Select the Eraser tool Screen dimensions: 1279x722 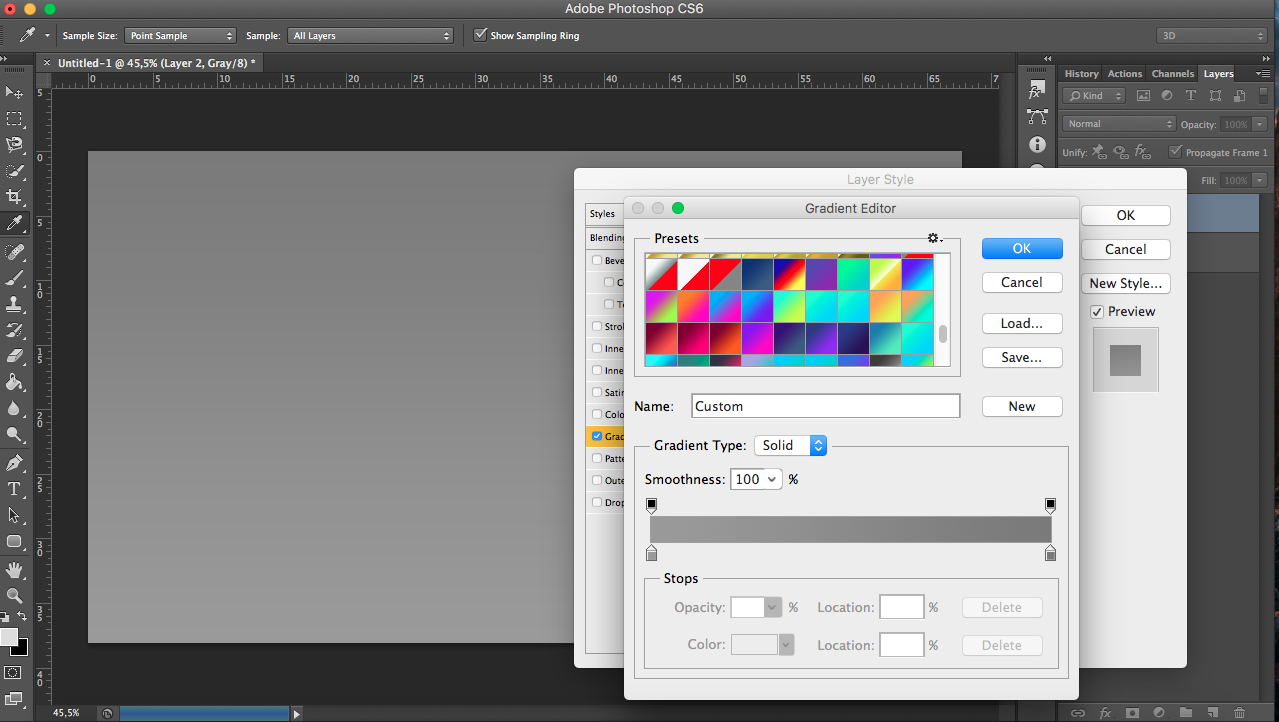pos(14,356)
